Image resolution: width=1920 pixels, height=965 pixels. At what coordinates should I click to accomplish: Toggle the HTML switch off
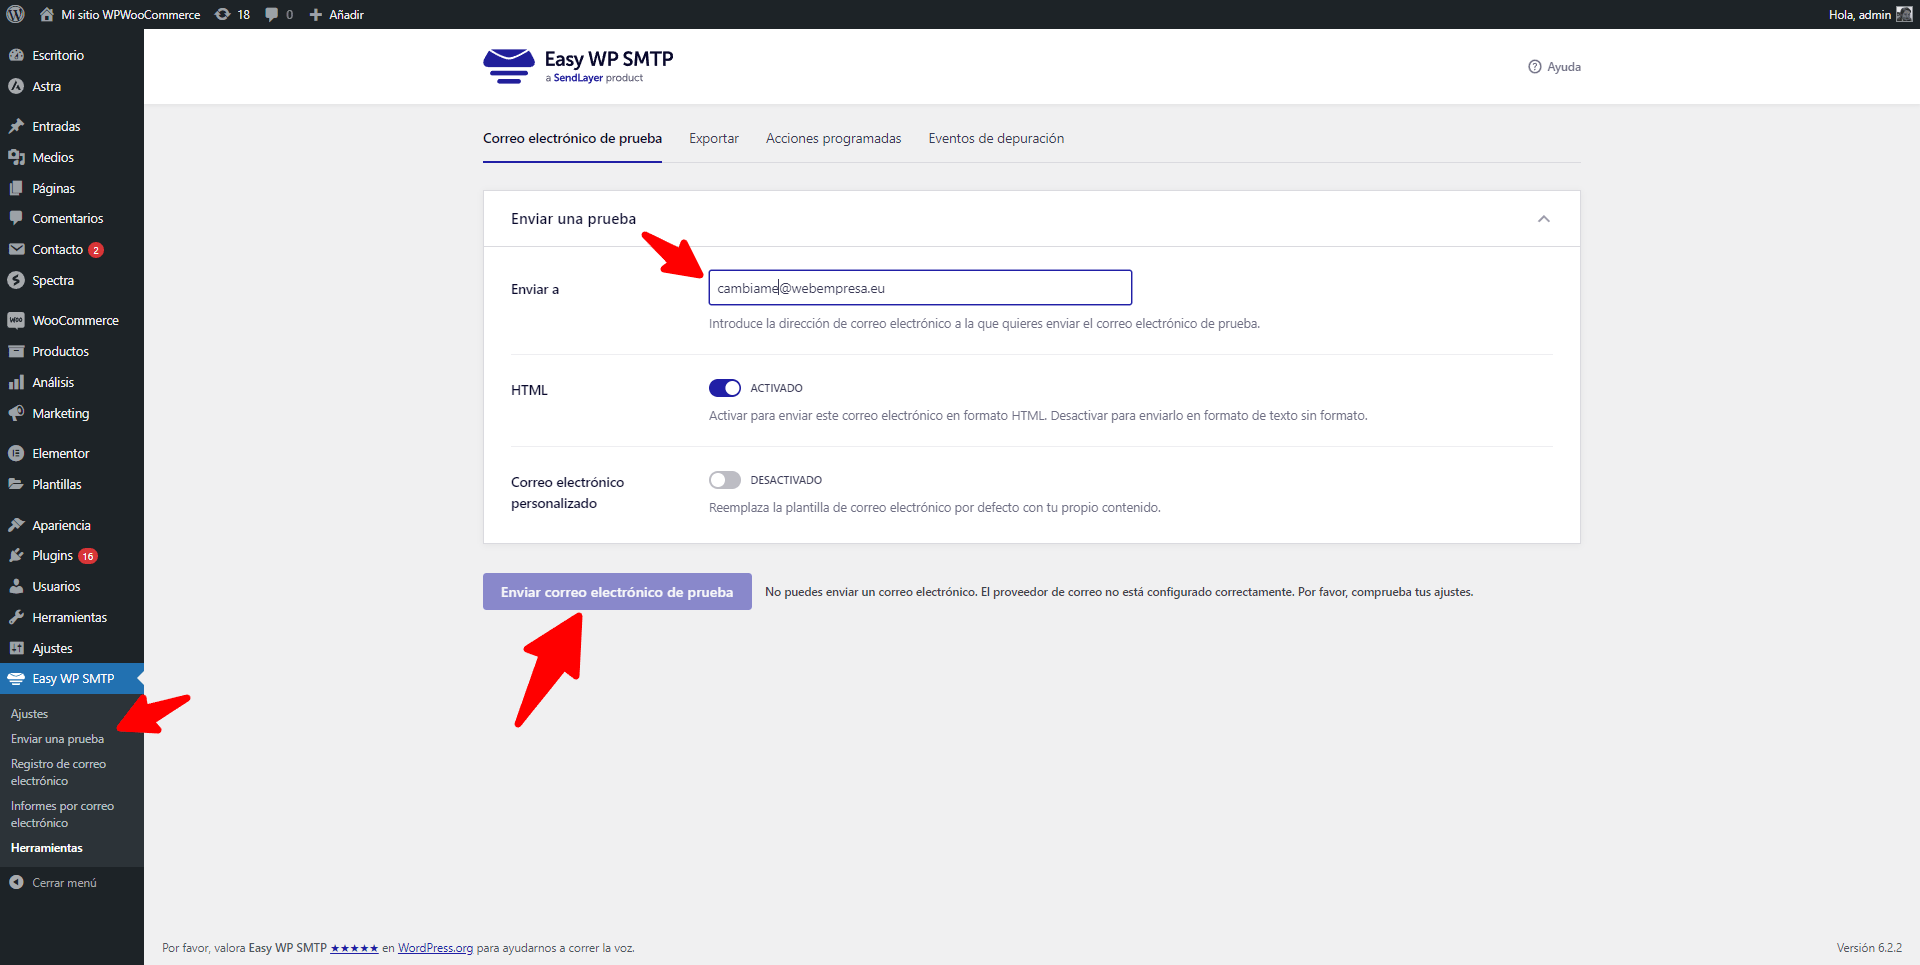(x=725, y=388)
